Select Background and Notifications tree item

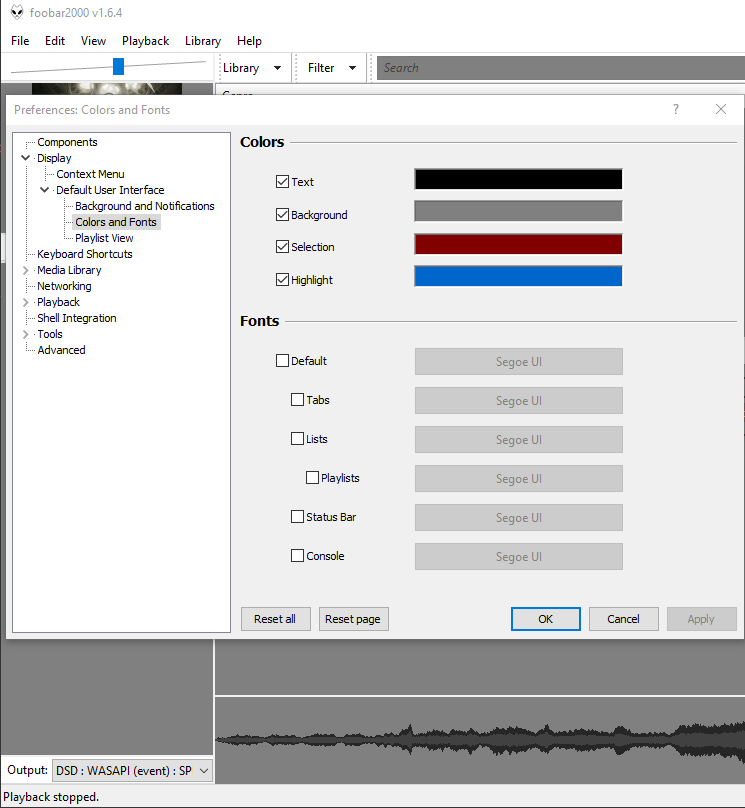145,206
